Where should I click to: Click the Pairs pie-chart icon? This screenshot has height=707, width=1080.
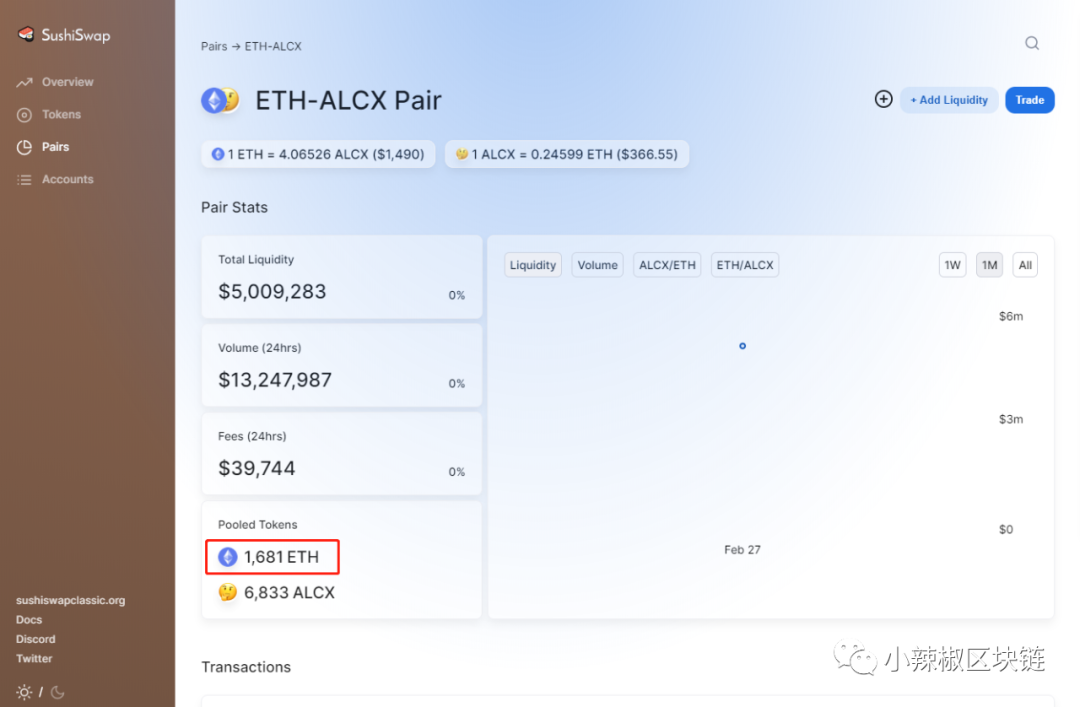coord(24,147)
